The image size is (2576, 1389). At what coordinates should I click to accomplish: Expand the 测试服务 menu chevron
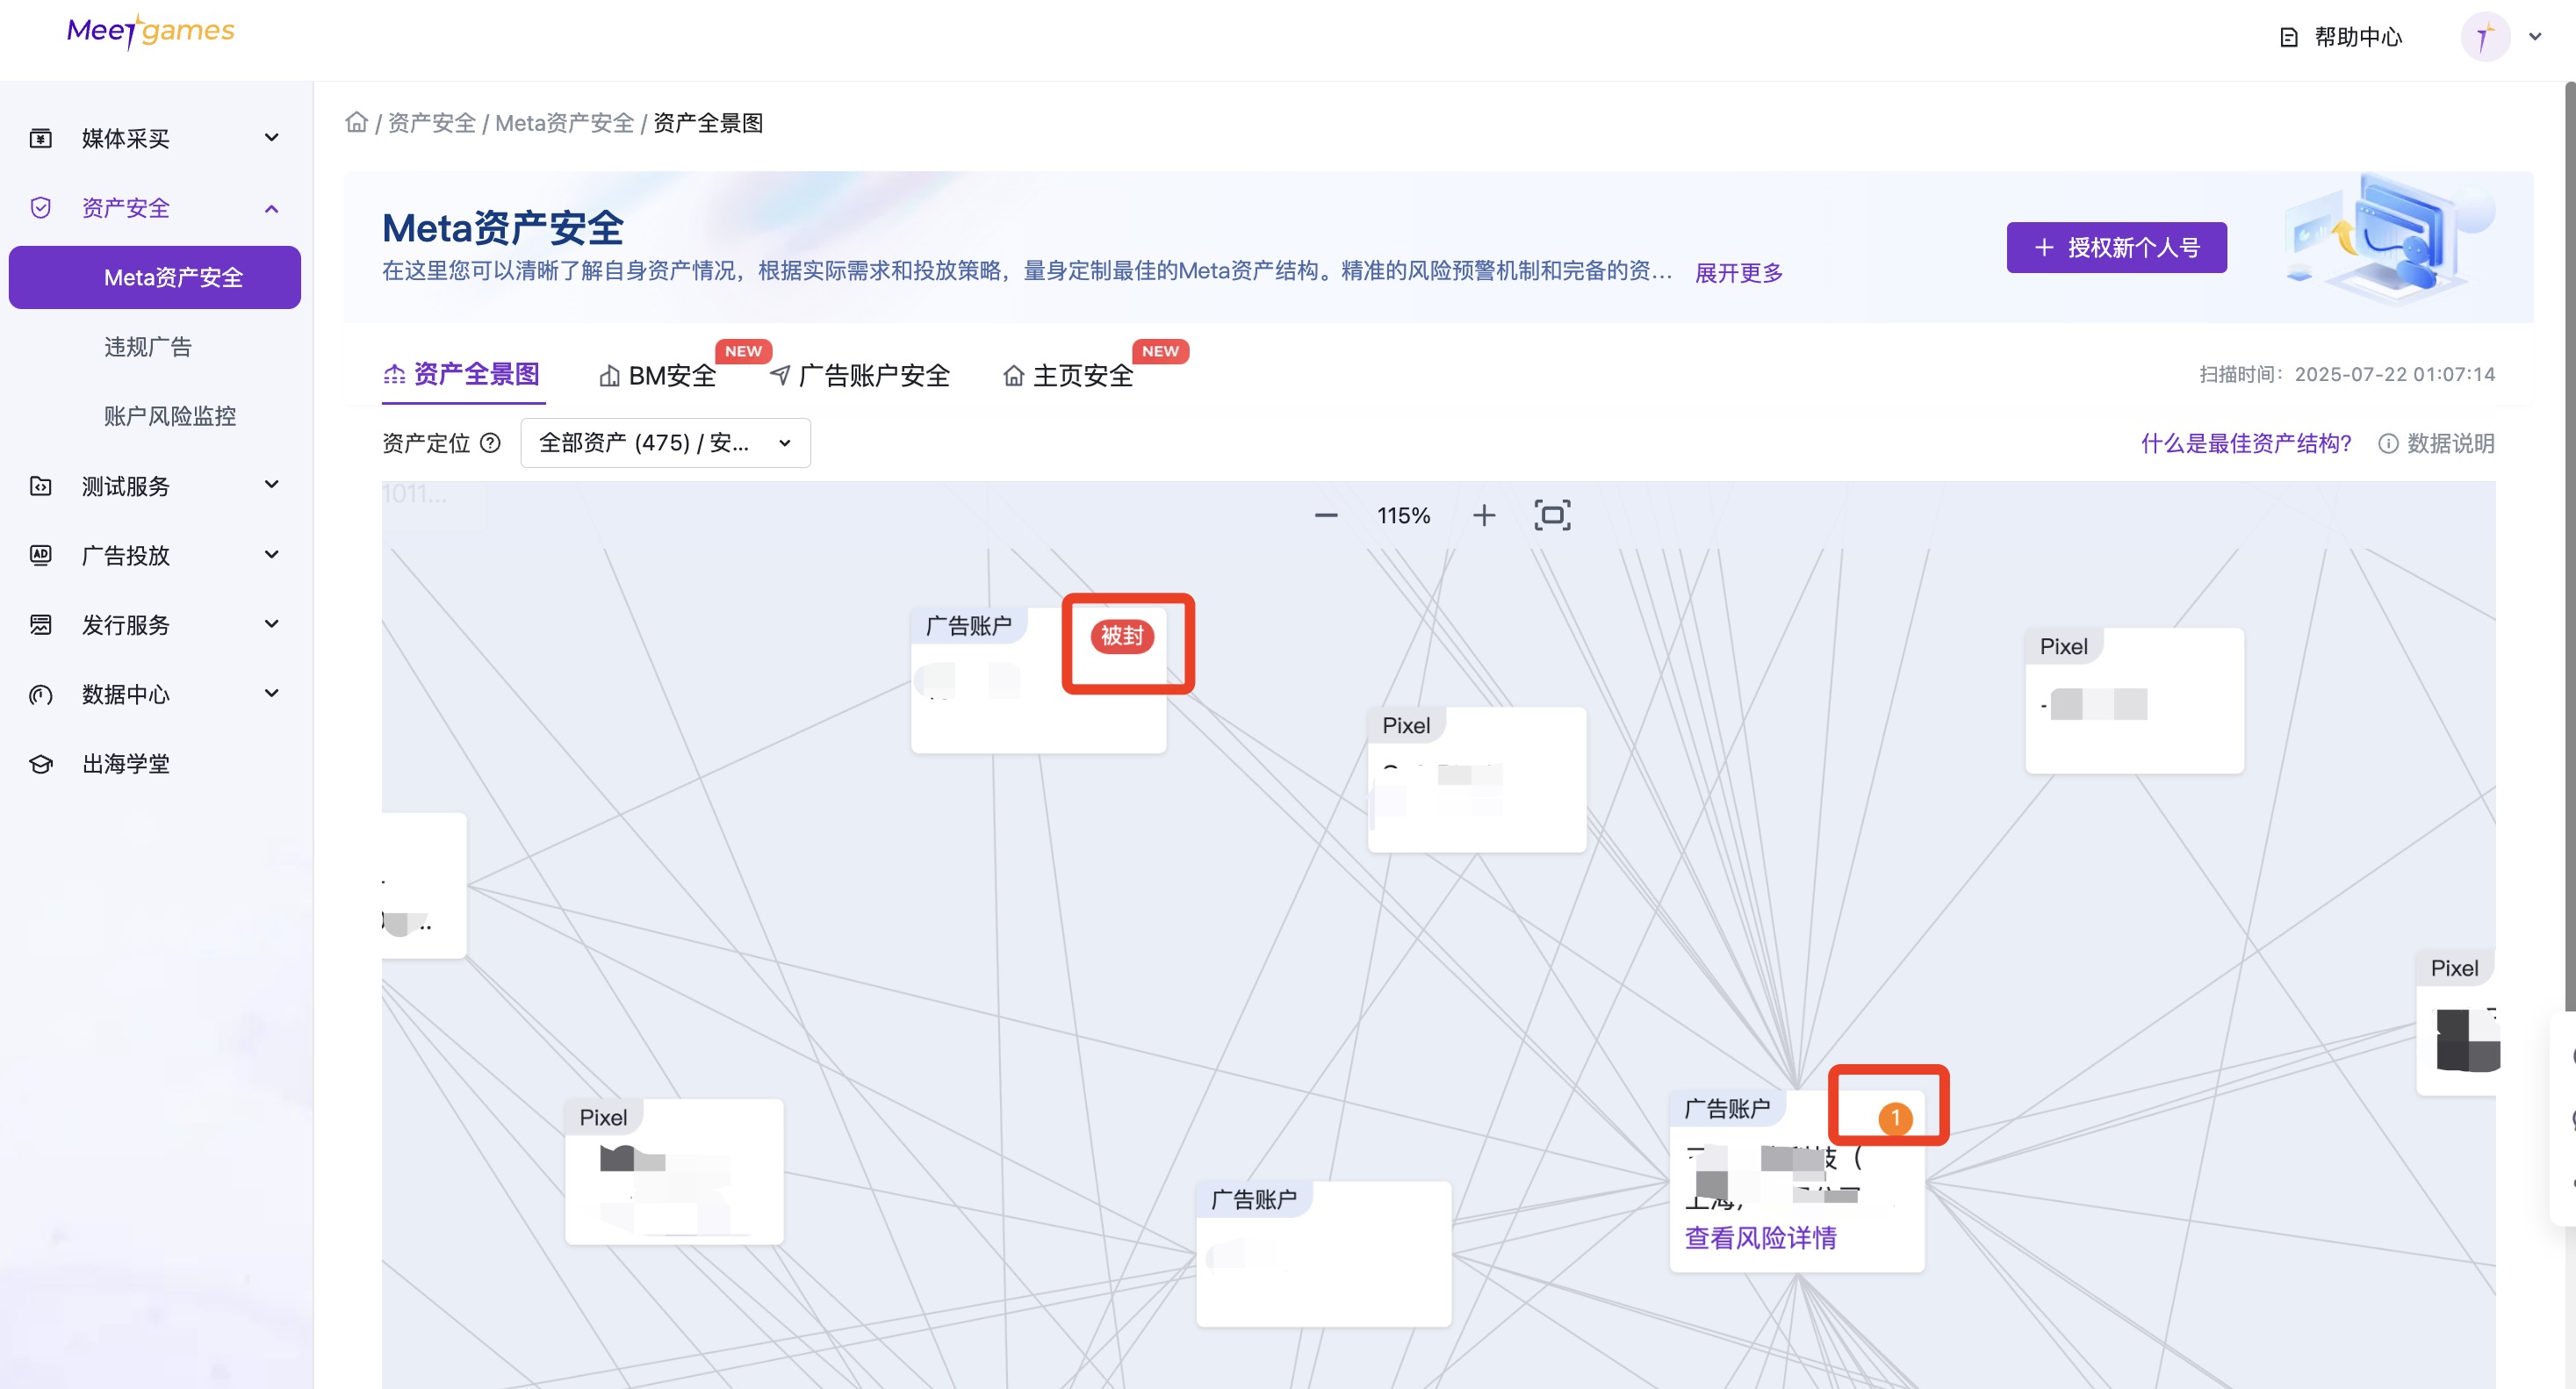[x=271, y=485]
